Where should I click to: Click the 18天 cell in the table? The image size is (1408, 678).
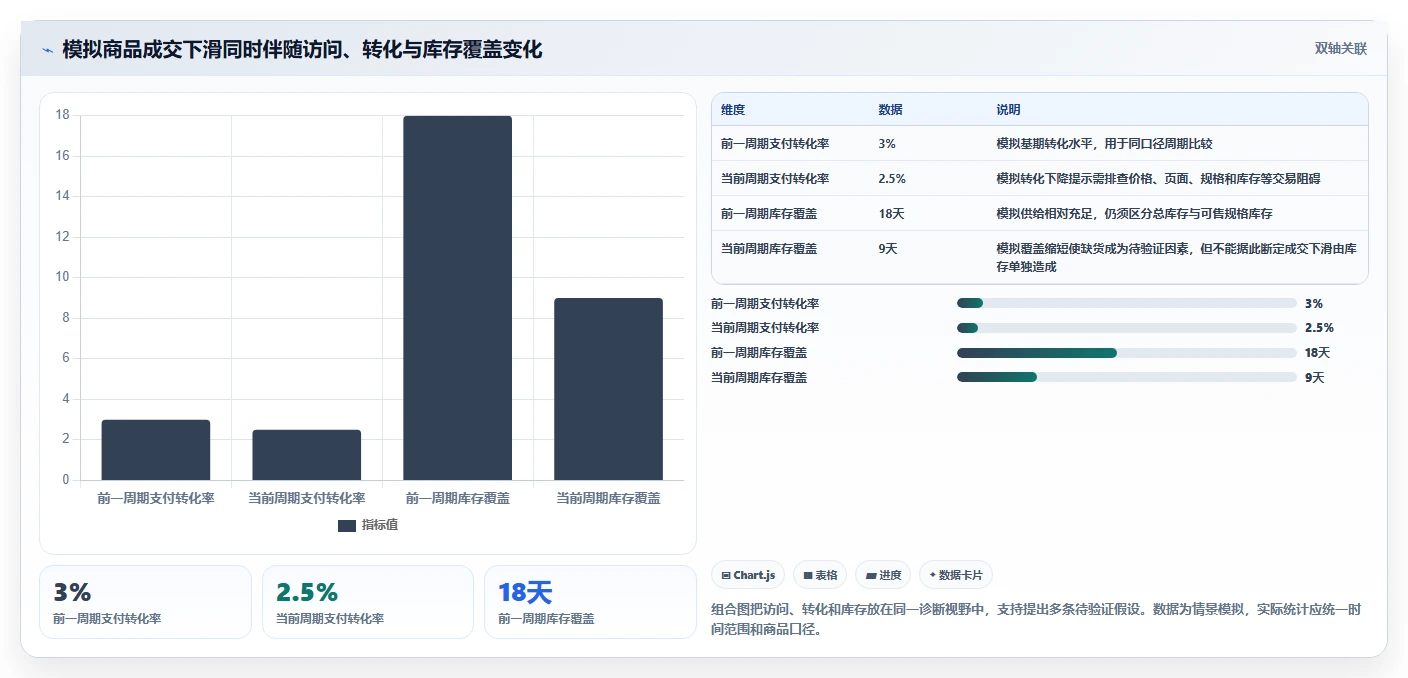pyautogui.click(x=891, y=214)
